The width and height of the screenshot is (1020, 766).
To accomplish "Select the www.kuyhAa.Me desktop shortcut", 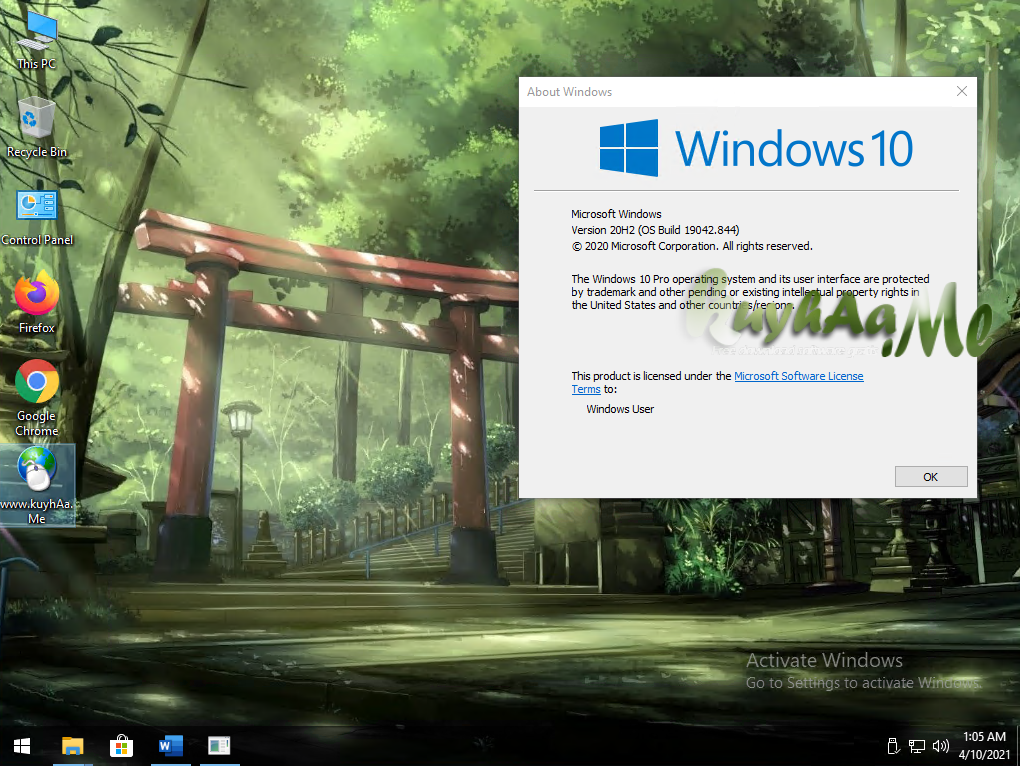I will (37, 485).
